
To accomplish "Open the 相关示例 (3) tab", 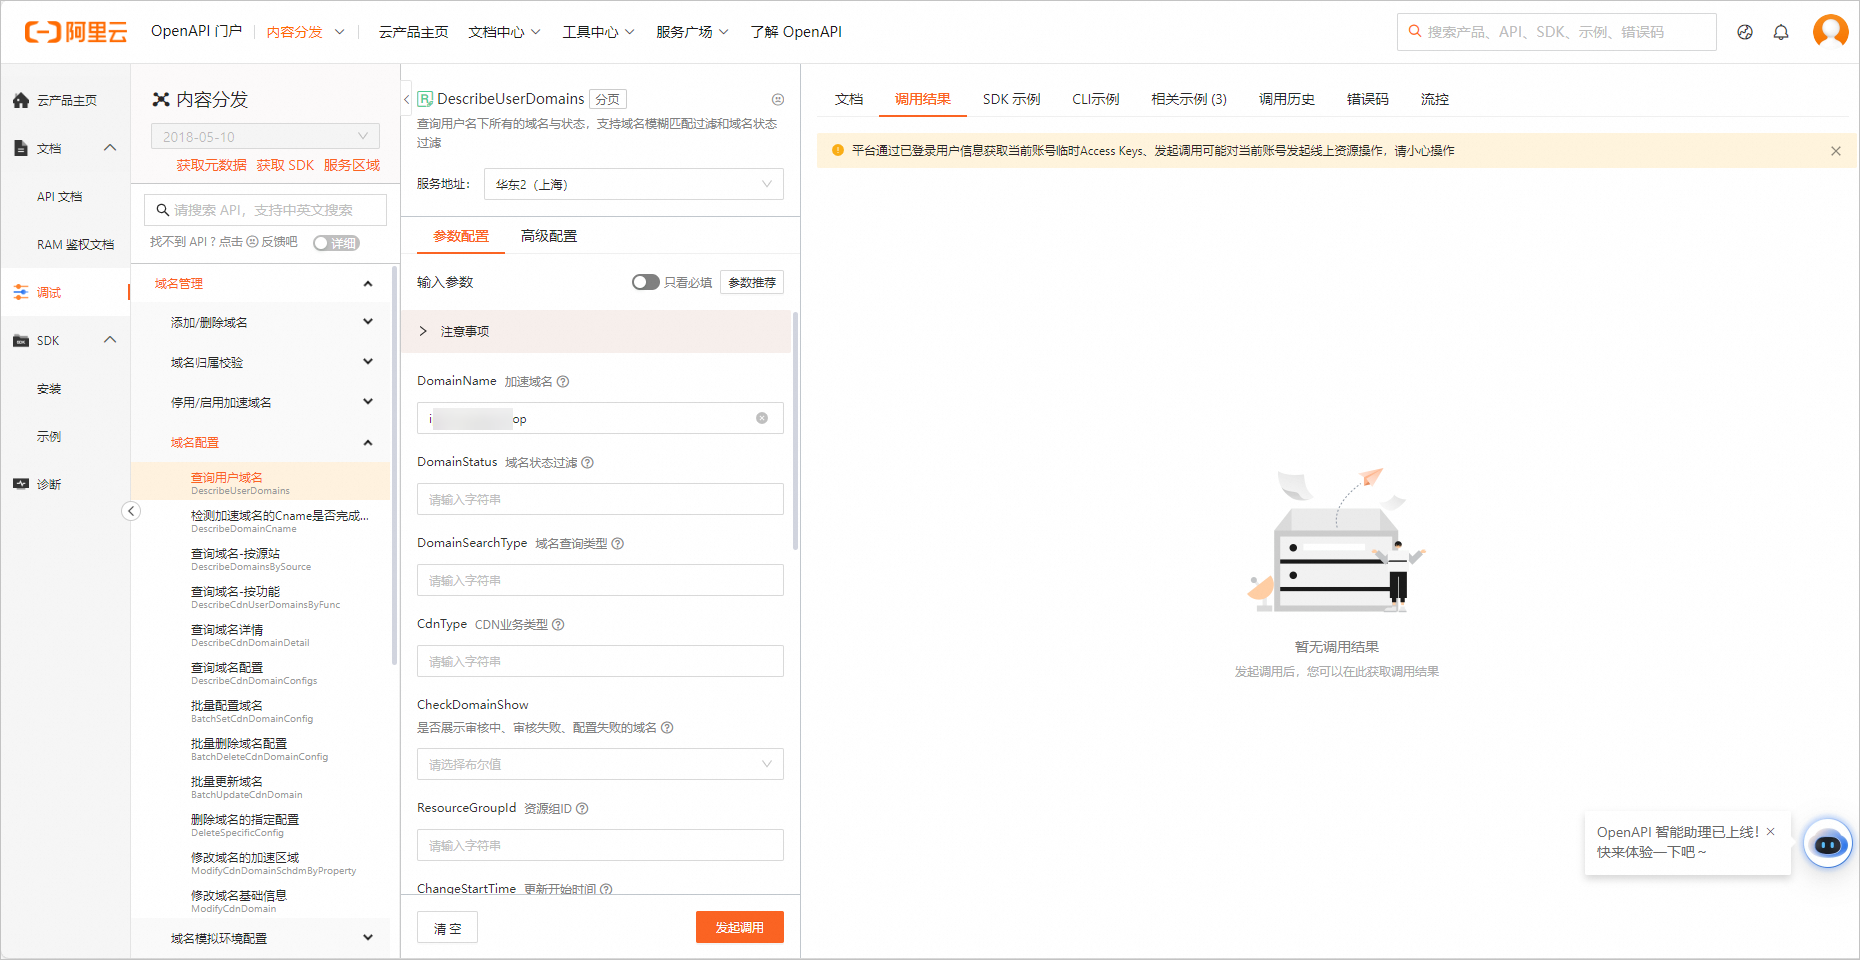I will click(1189, 99).
